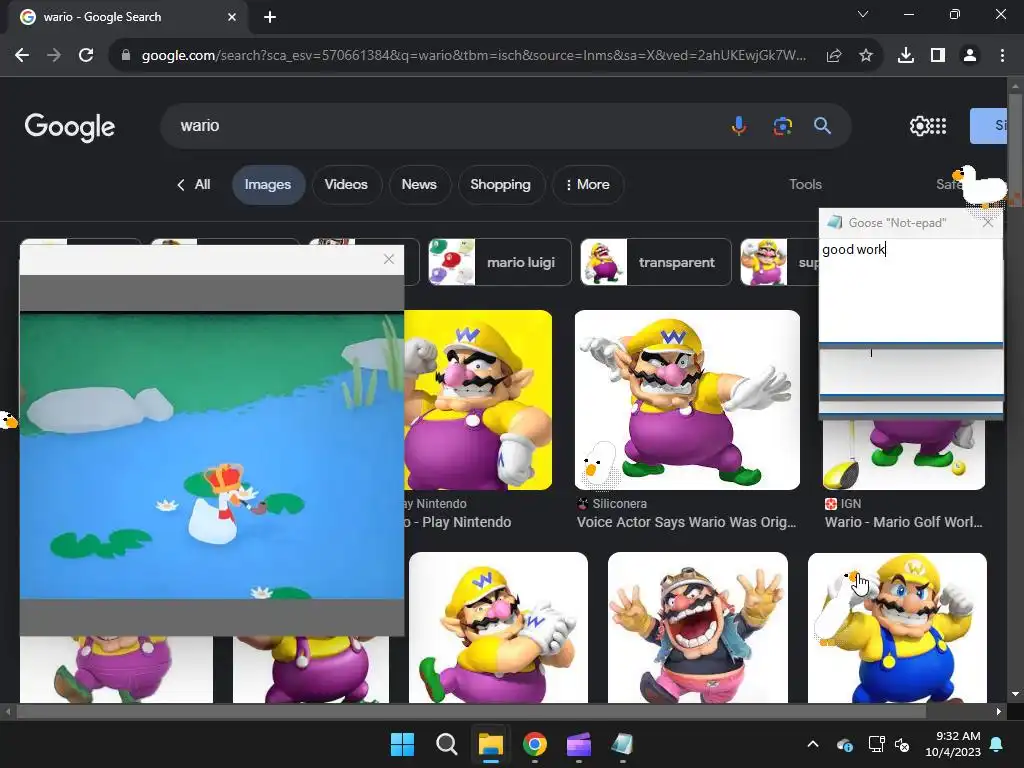Click the page horizontal scrollbar thumb
Viewport: 1024px width, 768px height.
(470, 712)
